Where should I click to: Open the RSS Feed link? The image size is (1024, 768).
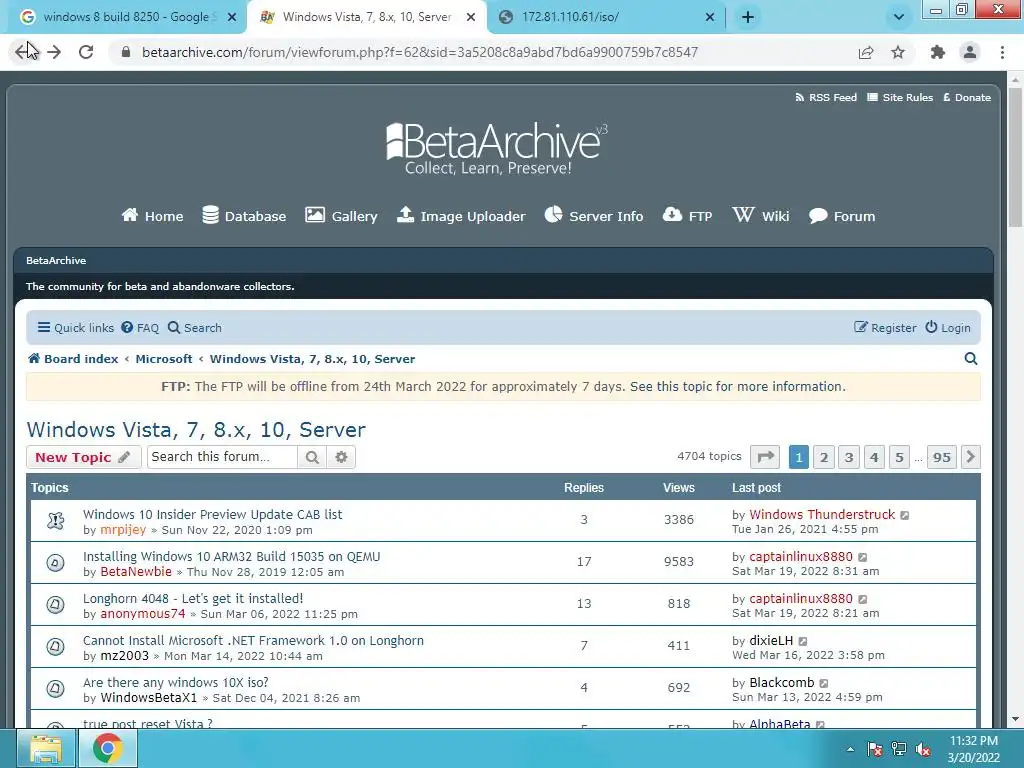point(825,97)
